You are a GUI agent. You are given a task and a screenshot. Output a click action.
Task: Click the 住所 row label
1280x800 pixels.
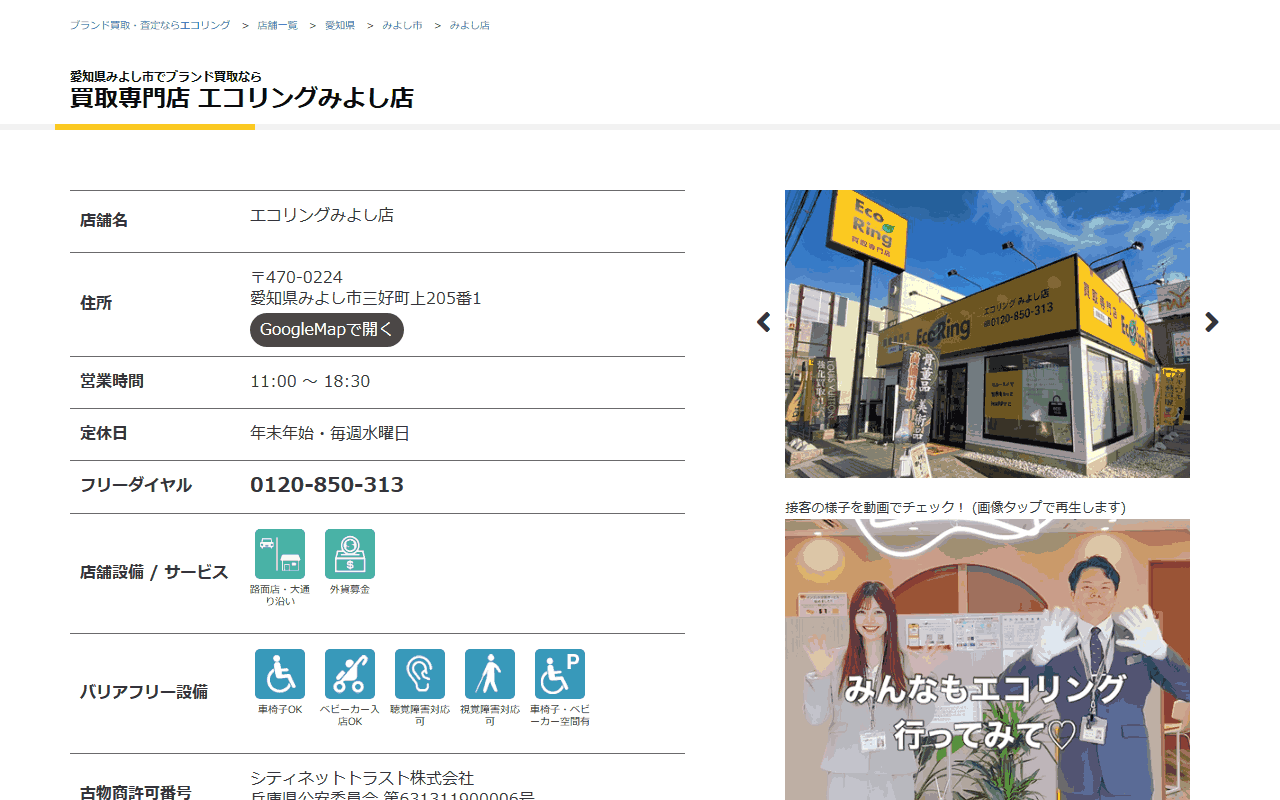pyautogui.click(x=96, y=303)
